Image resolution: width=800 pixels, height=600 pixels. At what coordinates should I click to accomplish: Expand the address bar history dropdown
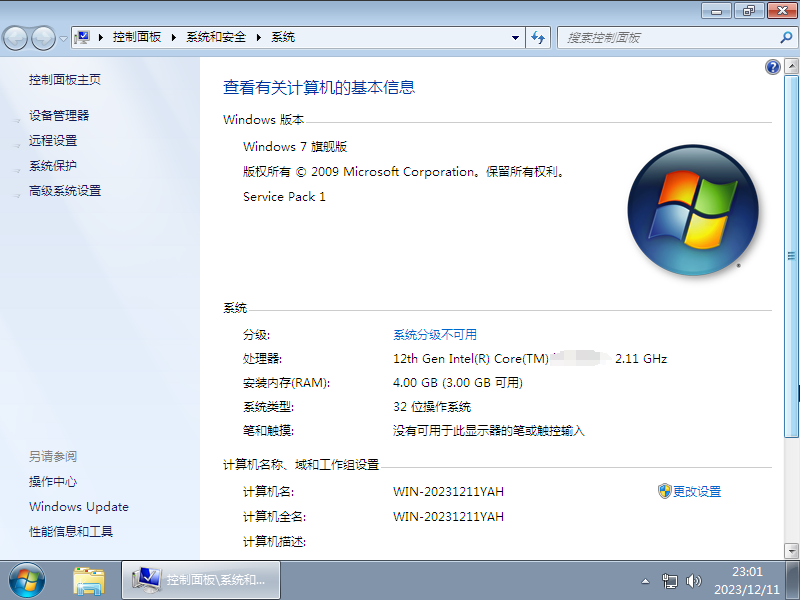(x=514, y=37)
